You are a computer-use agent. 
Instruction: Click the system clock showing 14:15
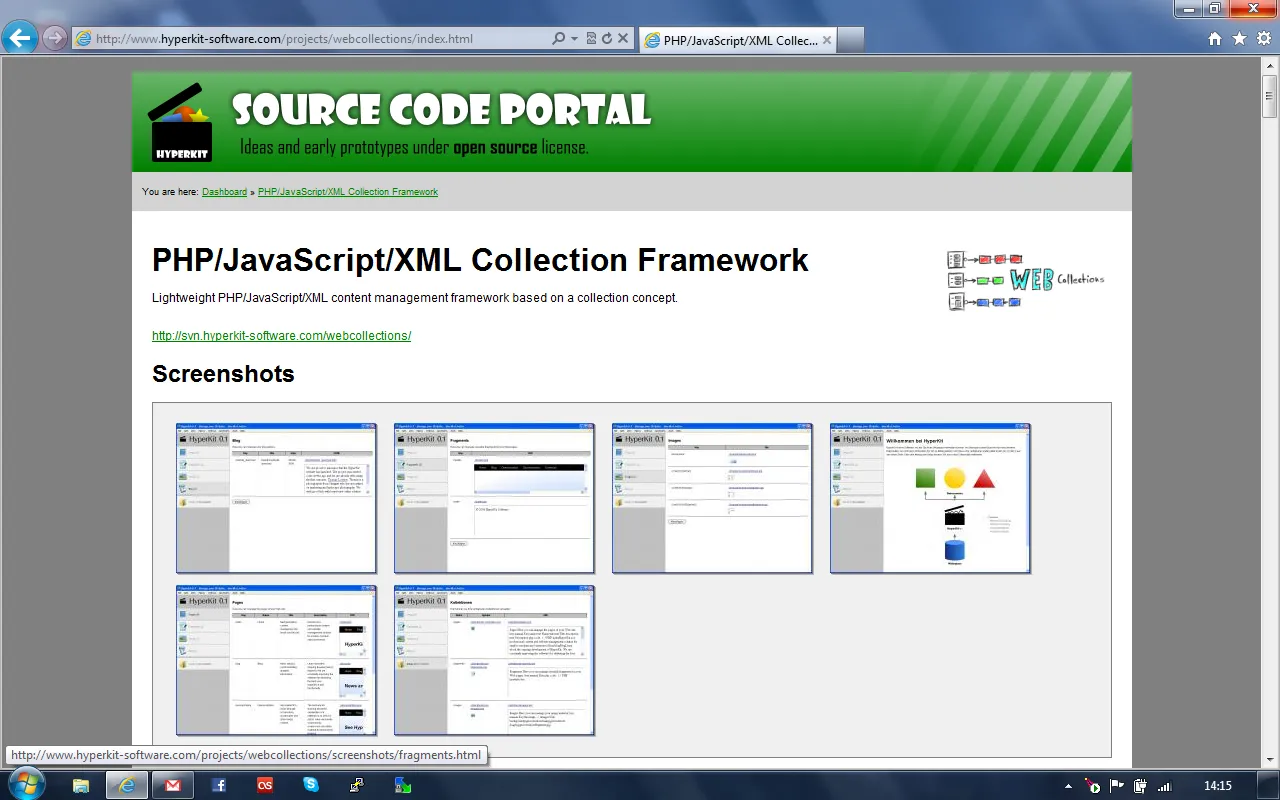(1217, 786)
